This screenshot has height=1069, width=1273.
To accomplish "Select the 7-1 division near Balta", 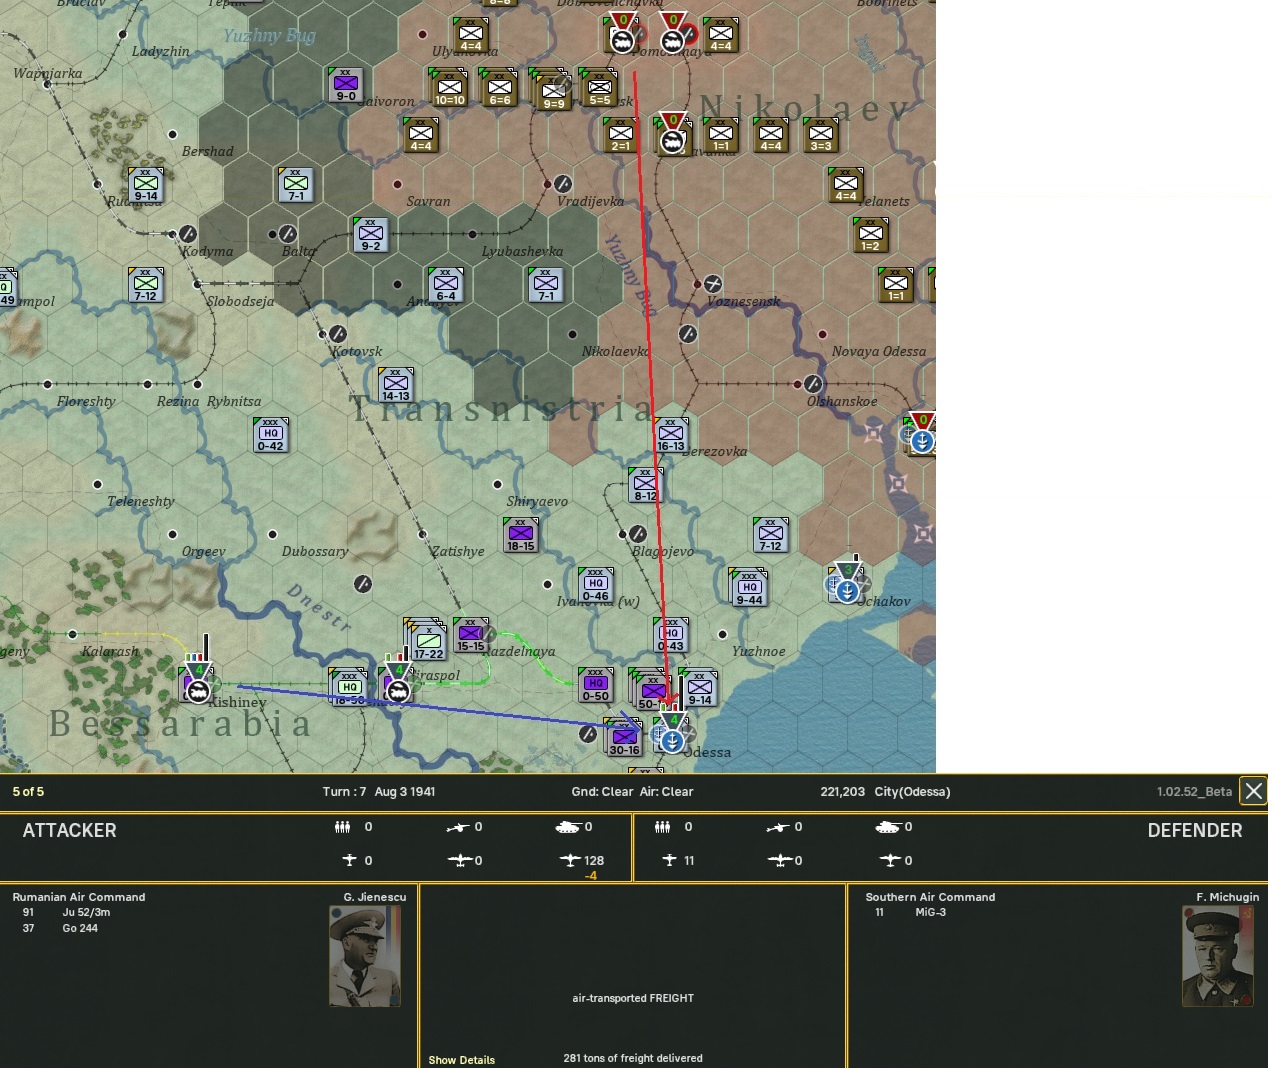I will (296, 185).
